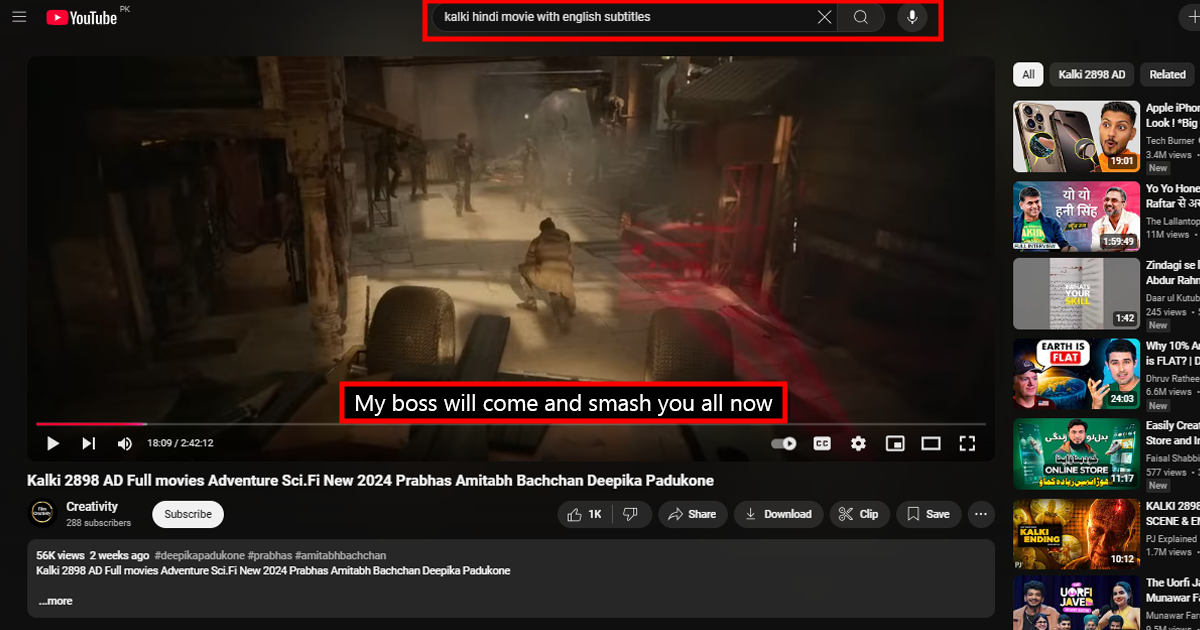Screen dimensions: 1200x630
Task: Open Kalki Ending explained thumbnail
Action: (x=1077, y=533)
